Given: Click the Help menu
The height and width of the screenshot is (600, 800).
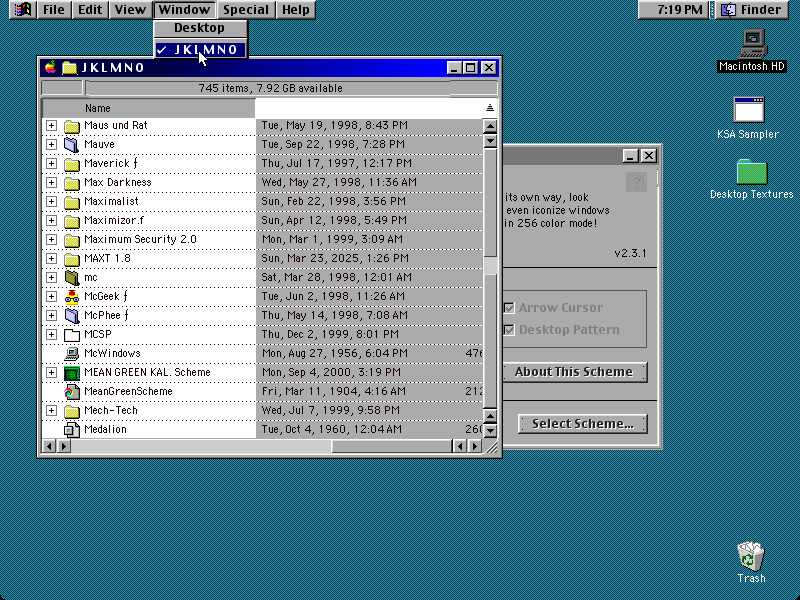Looking at the screenshot, I should (x=295, y=10).
